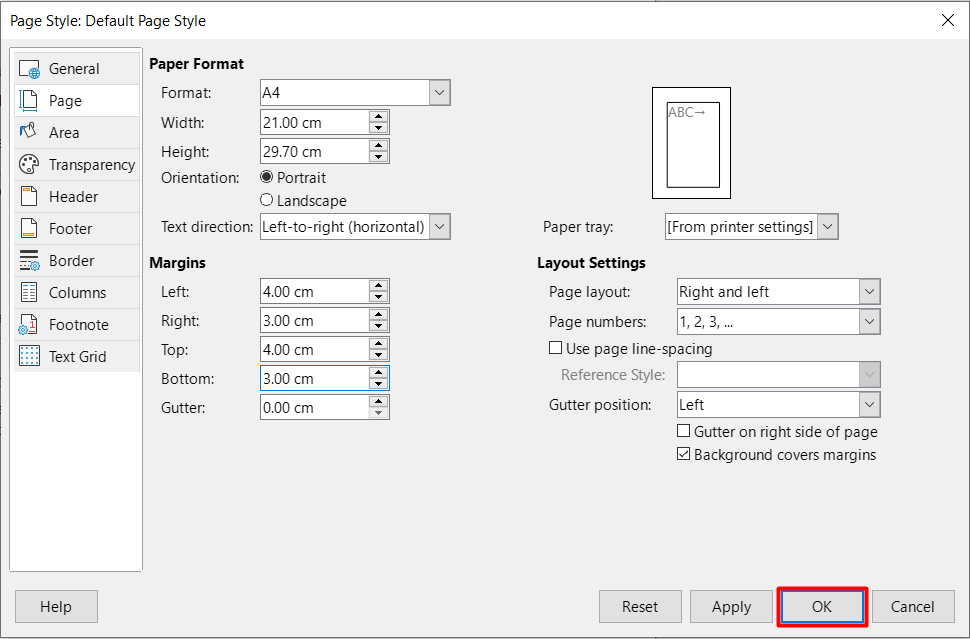970x639 pixels.
Task: Select the Text Grid icon
Action: click(x=30, y=357)
